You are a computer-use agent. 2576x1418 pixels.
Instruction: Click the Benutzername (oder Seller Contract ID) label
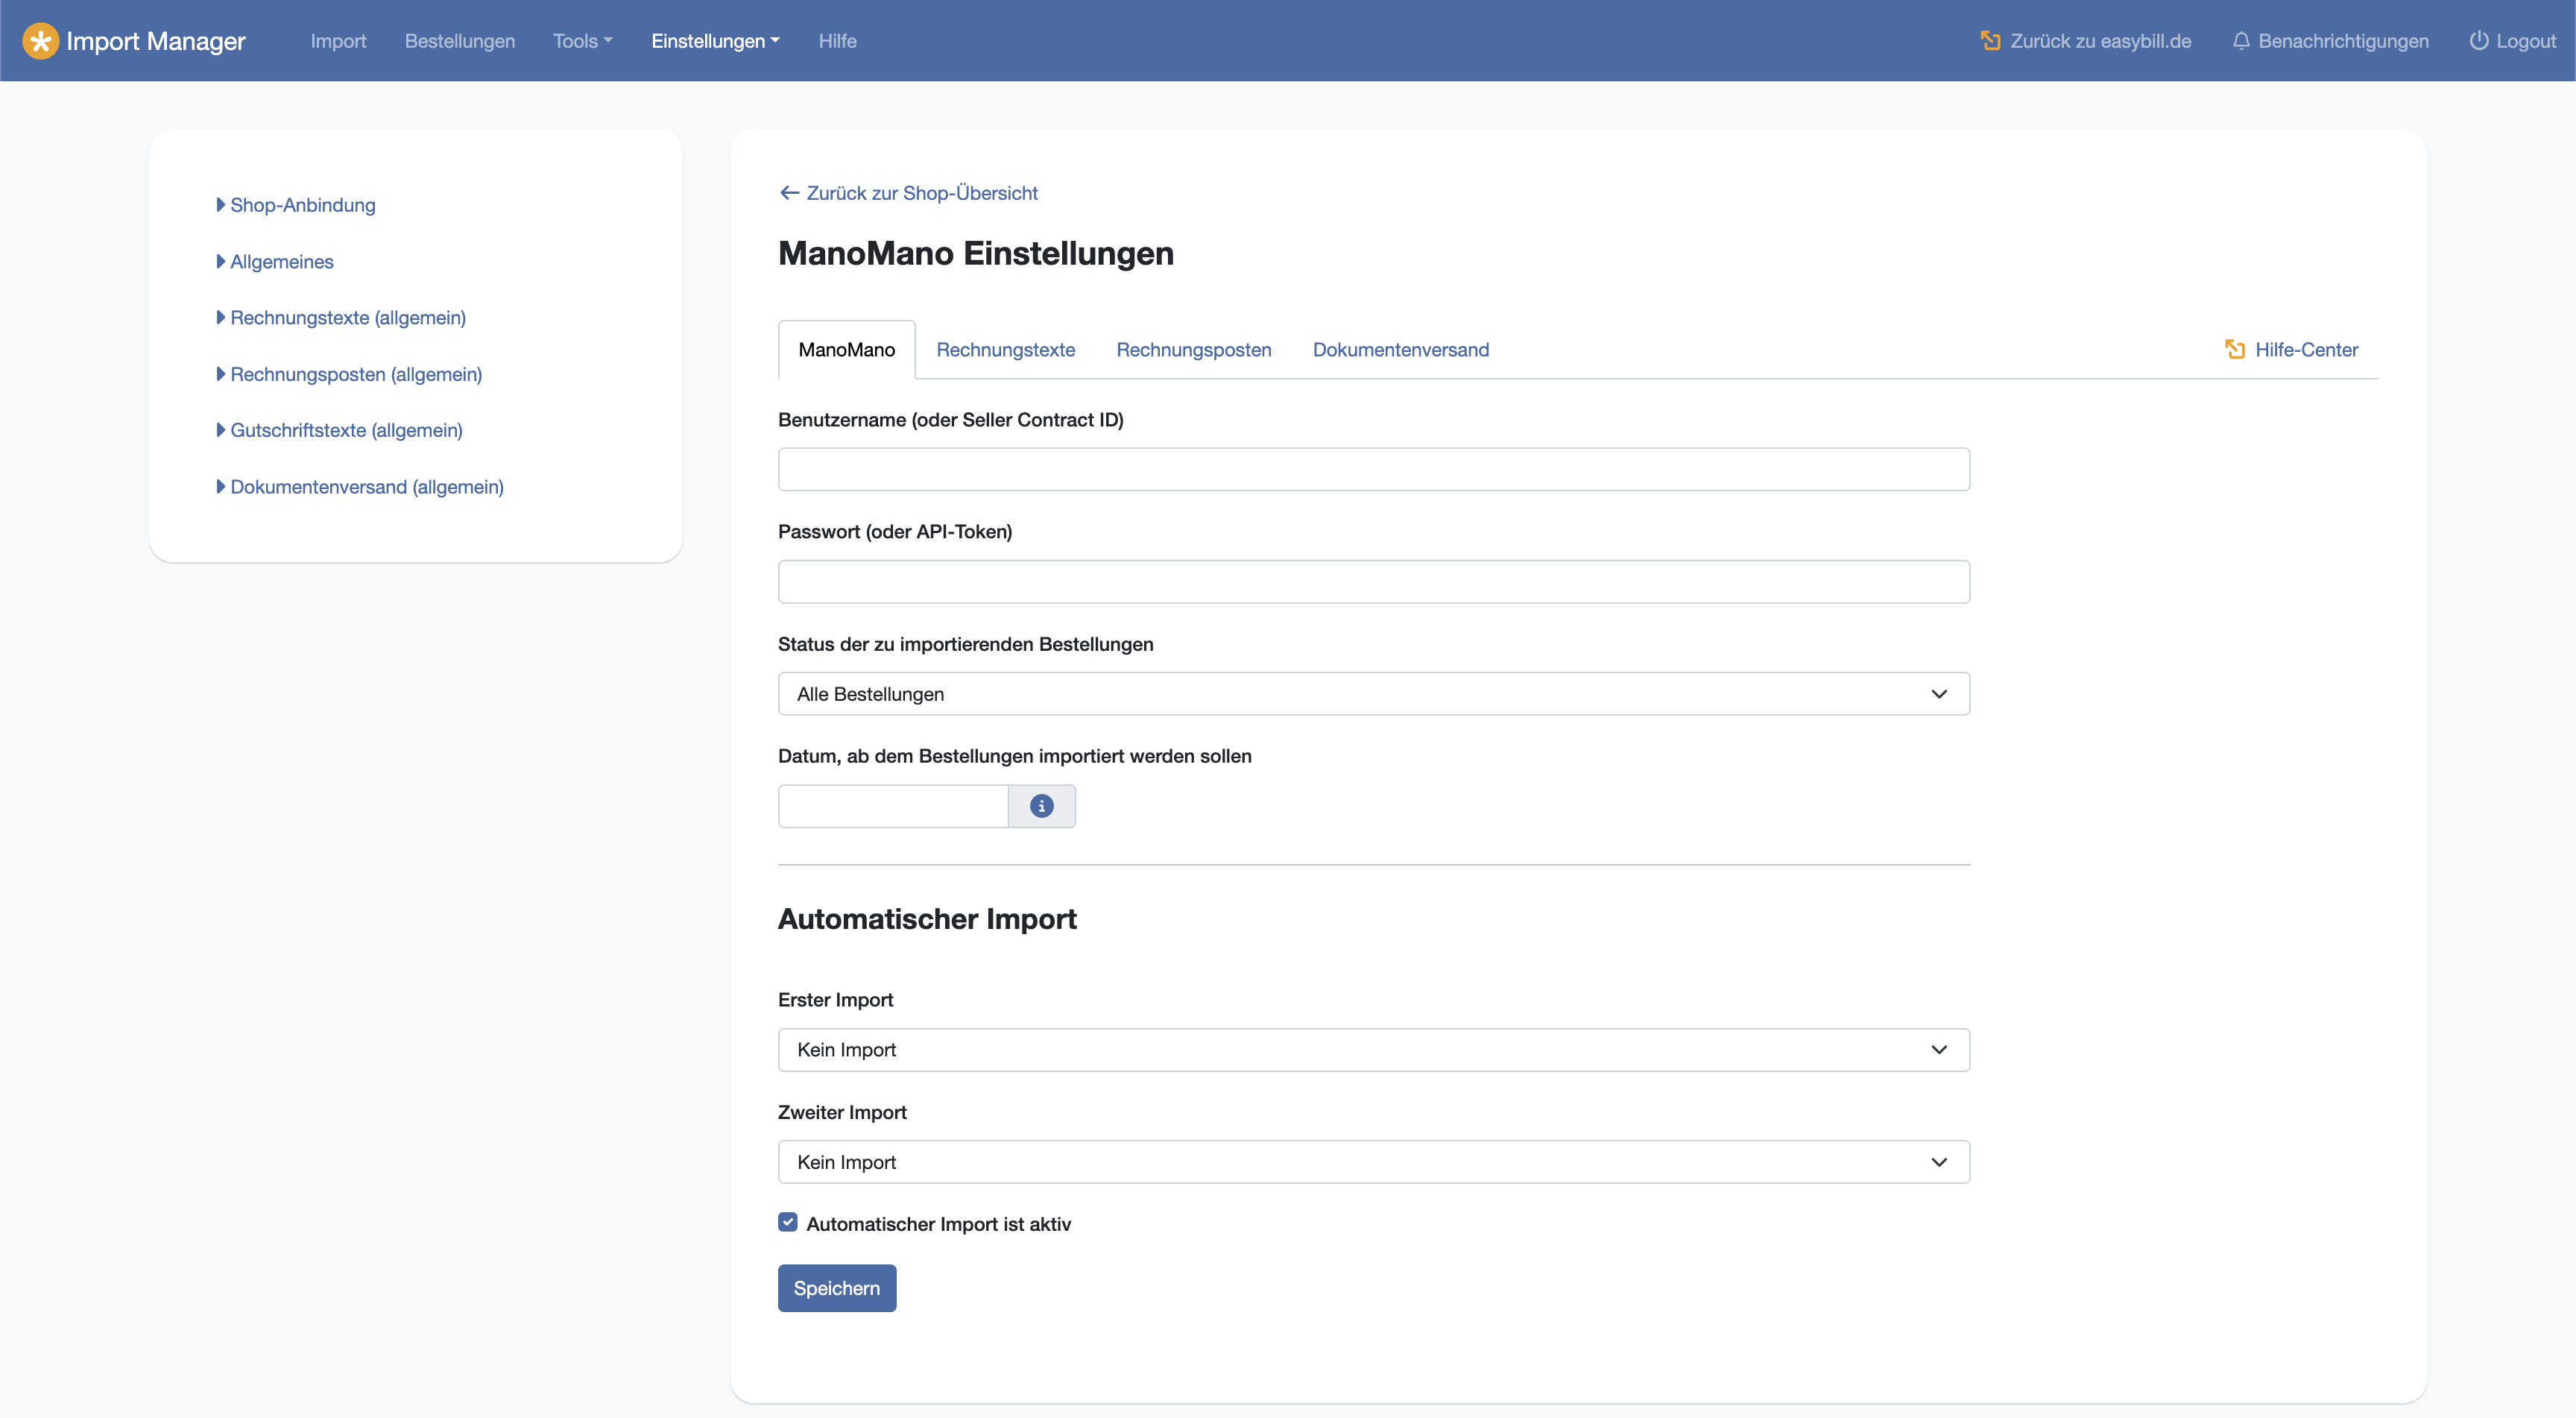(950, 420)
